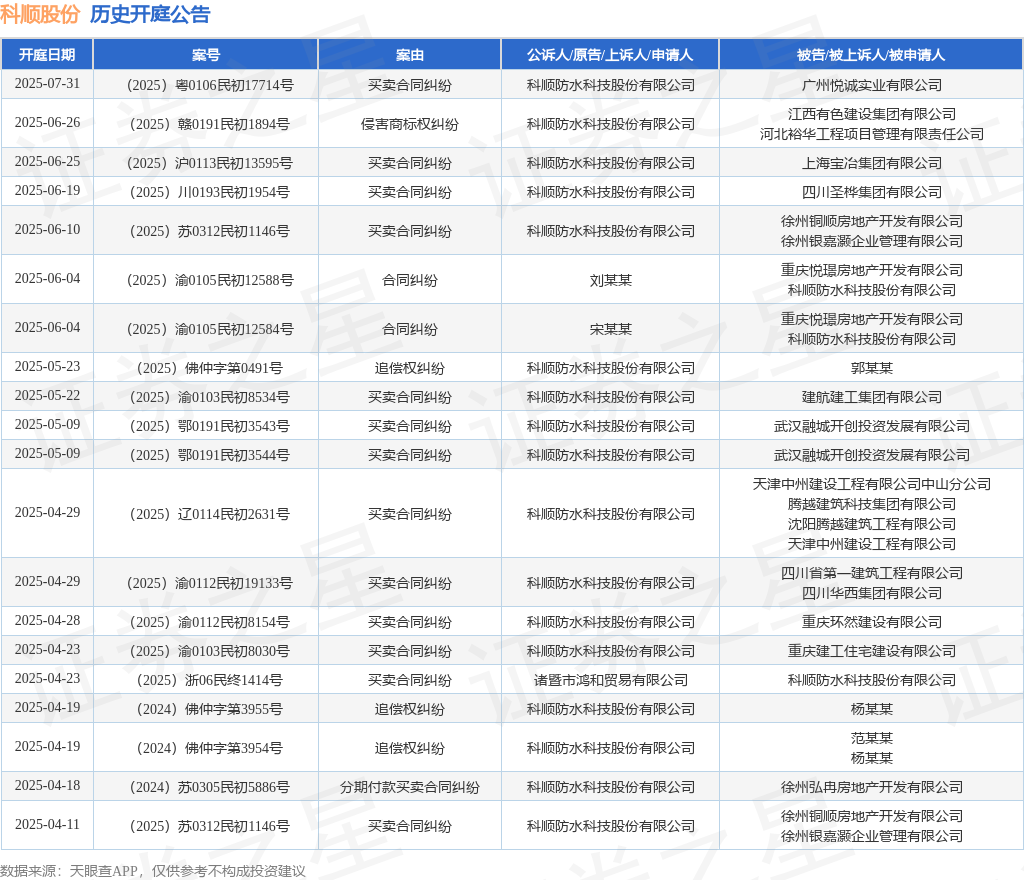1024x880 pixels.
Task: Click the date 2025-07-31
Action: 47,84
